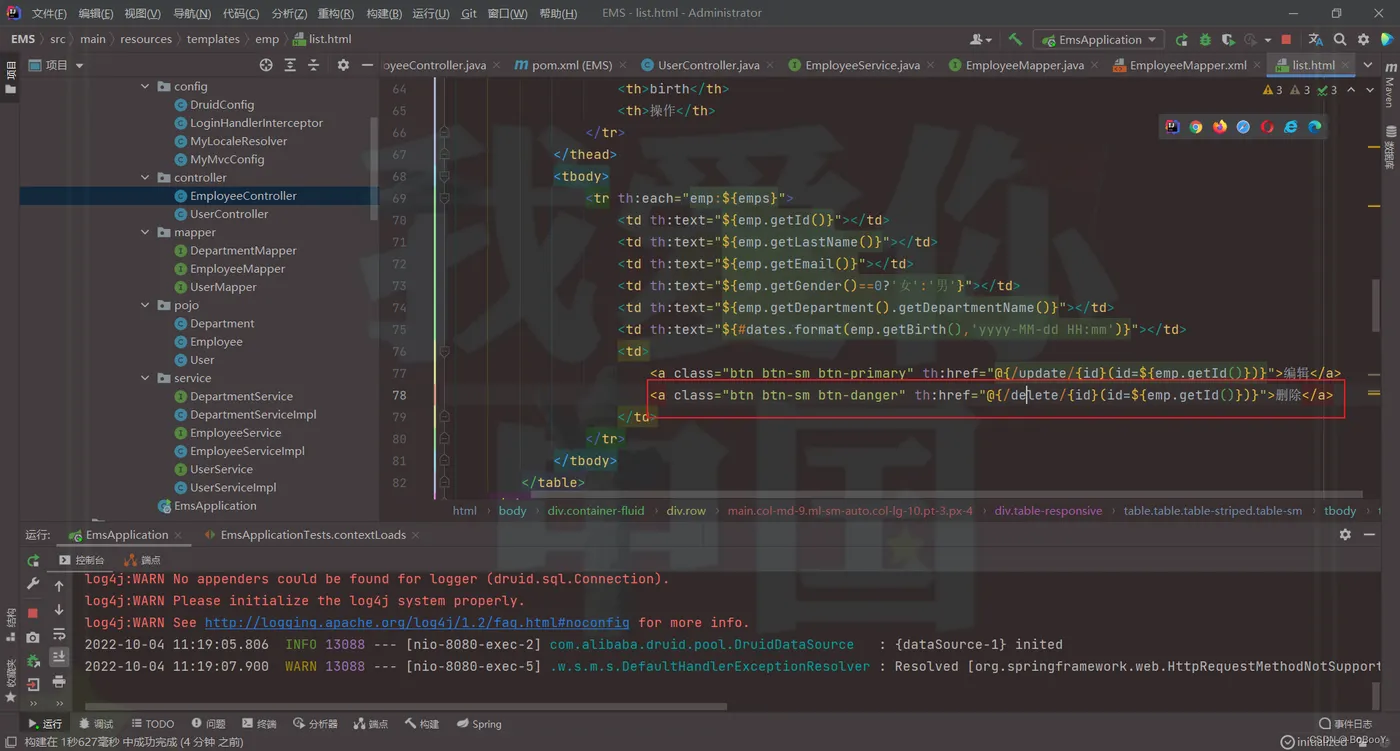Open in Edge browser icon
Image resolution: width=1400 pixels, height=751 pixels.
coord(1315,127)
